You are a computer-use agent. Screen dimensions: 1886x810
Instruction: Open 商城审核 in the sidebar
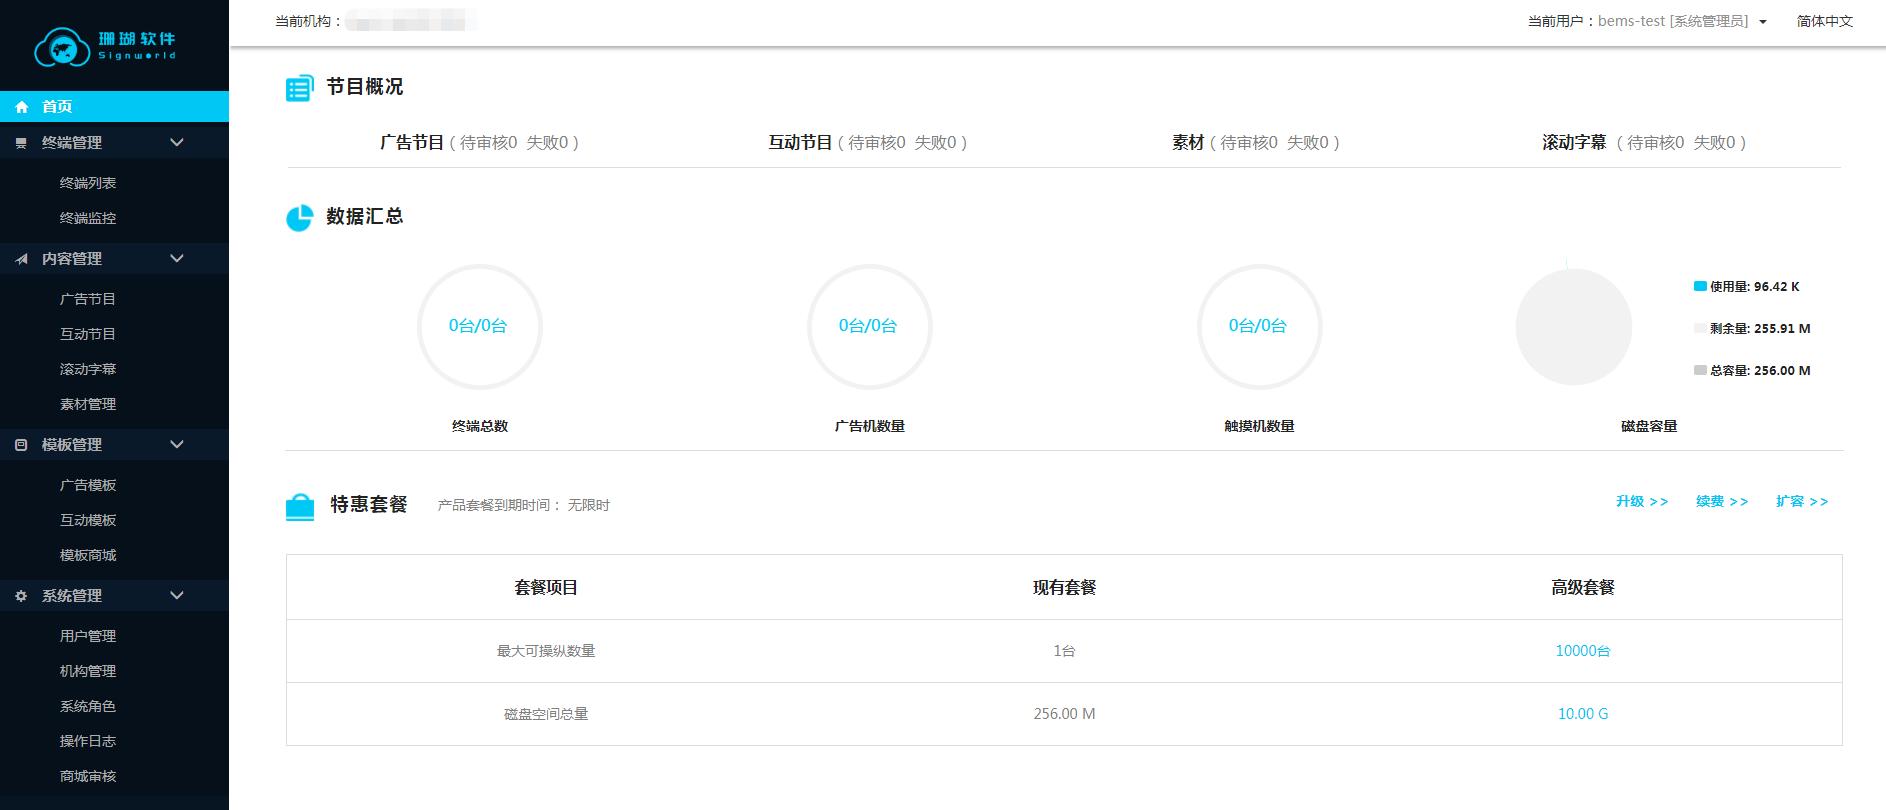[88, 776]
